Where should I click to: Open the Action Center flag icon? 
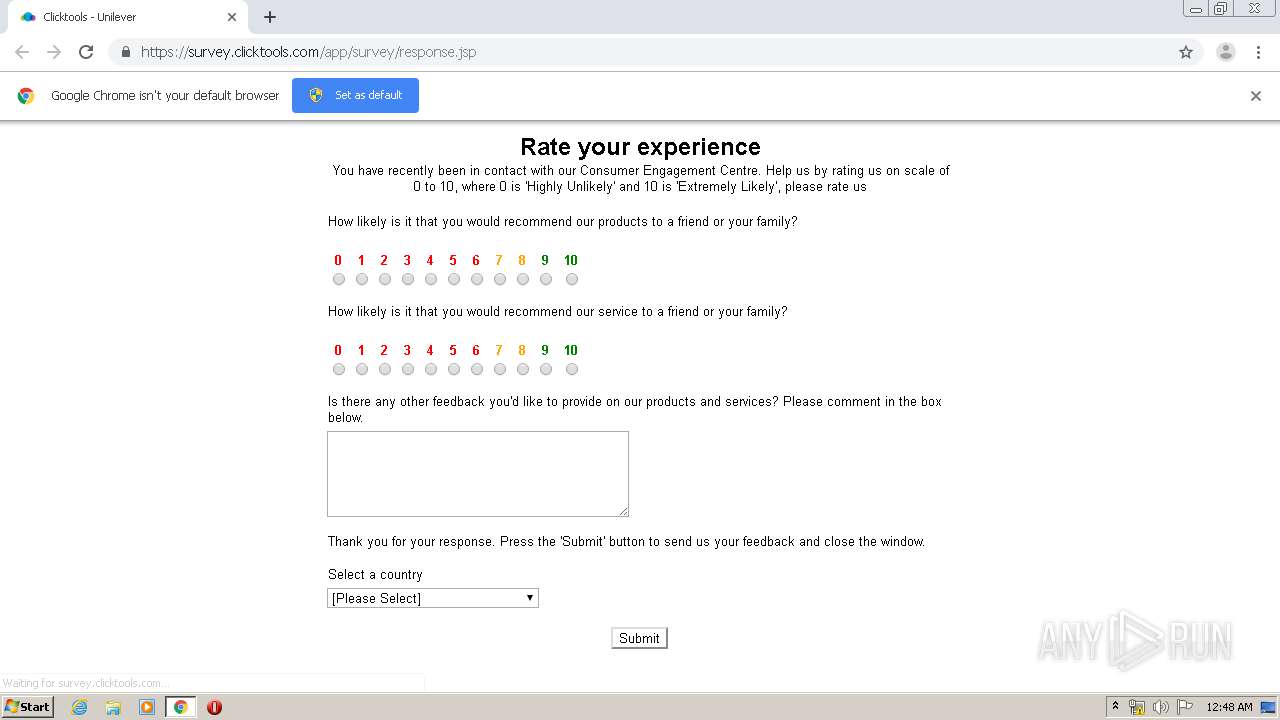click(x=1185, y=707)
